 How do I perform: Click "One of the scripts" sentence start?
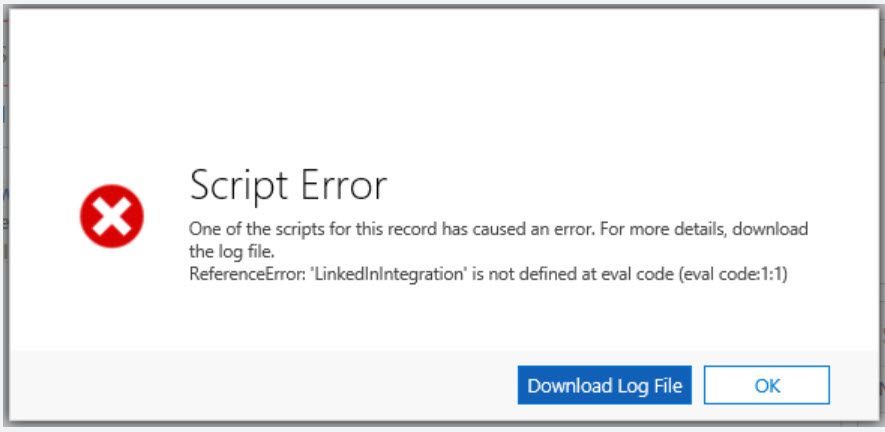(257, 230)
